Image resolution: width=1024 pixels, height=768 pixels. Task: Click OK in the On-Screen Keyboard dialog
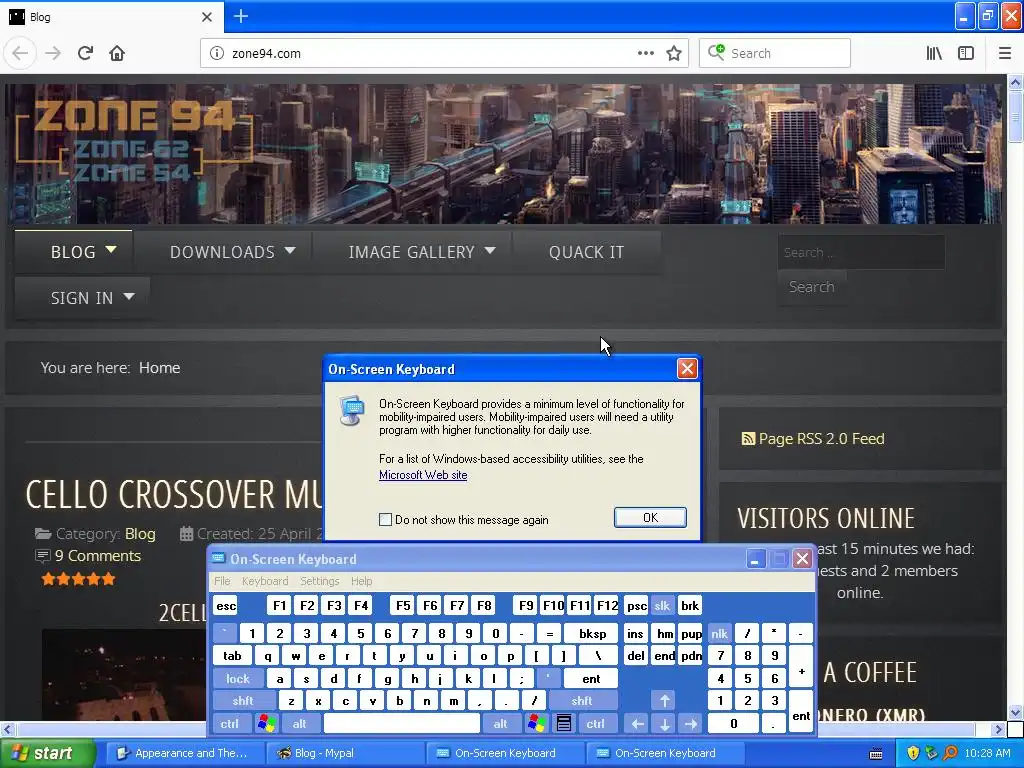tap(650, 517)
